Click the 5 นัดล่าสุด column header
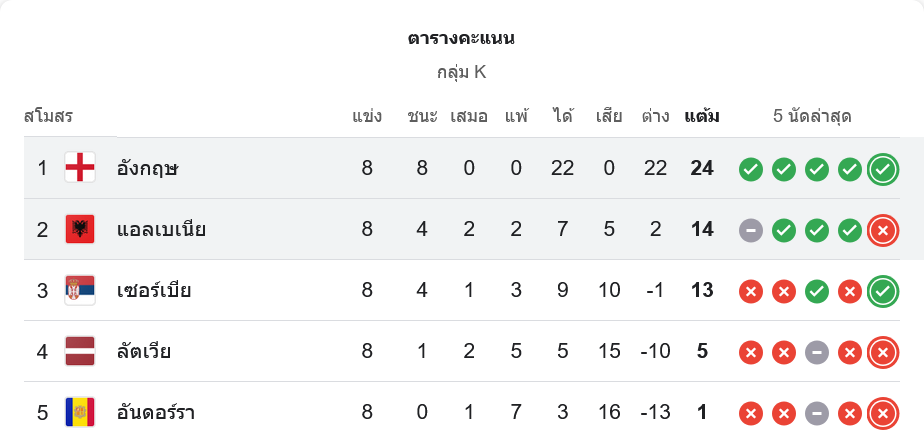 coord(812,116)
